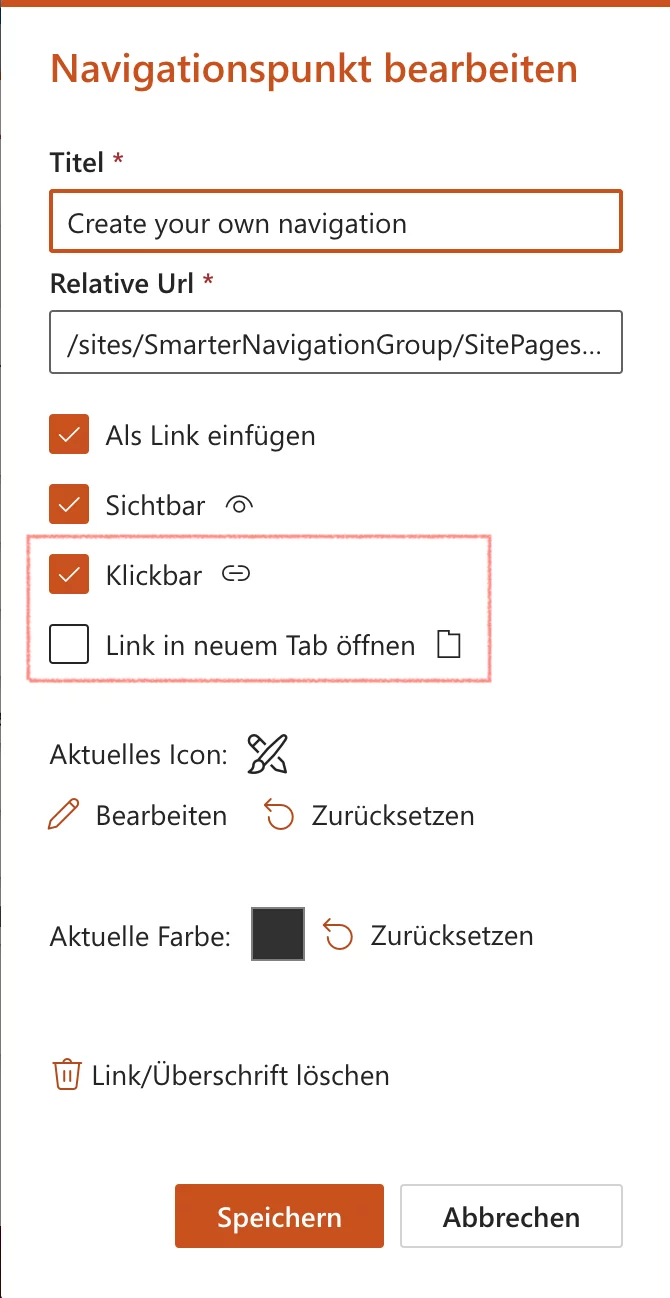
Task: Uncheck the 'Als Link einfügen' checkbox
Action: 69,435
